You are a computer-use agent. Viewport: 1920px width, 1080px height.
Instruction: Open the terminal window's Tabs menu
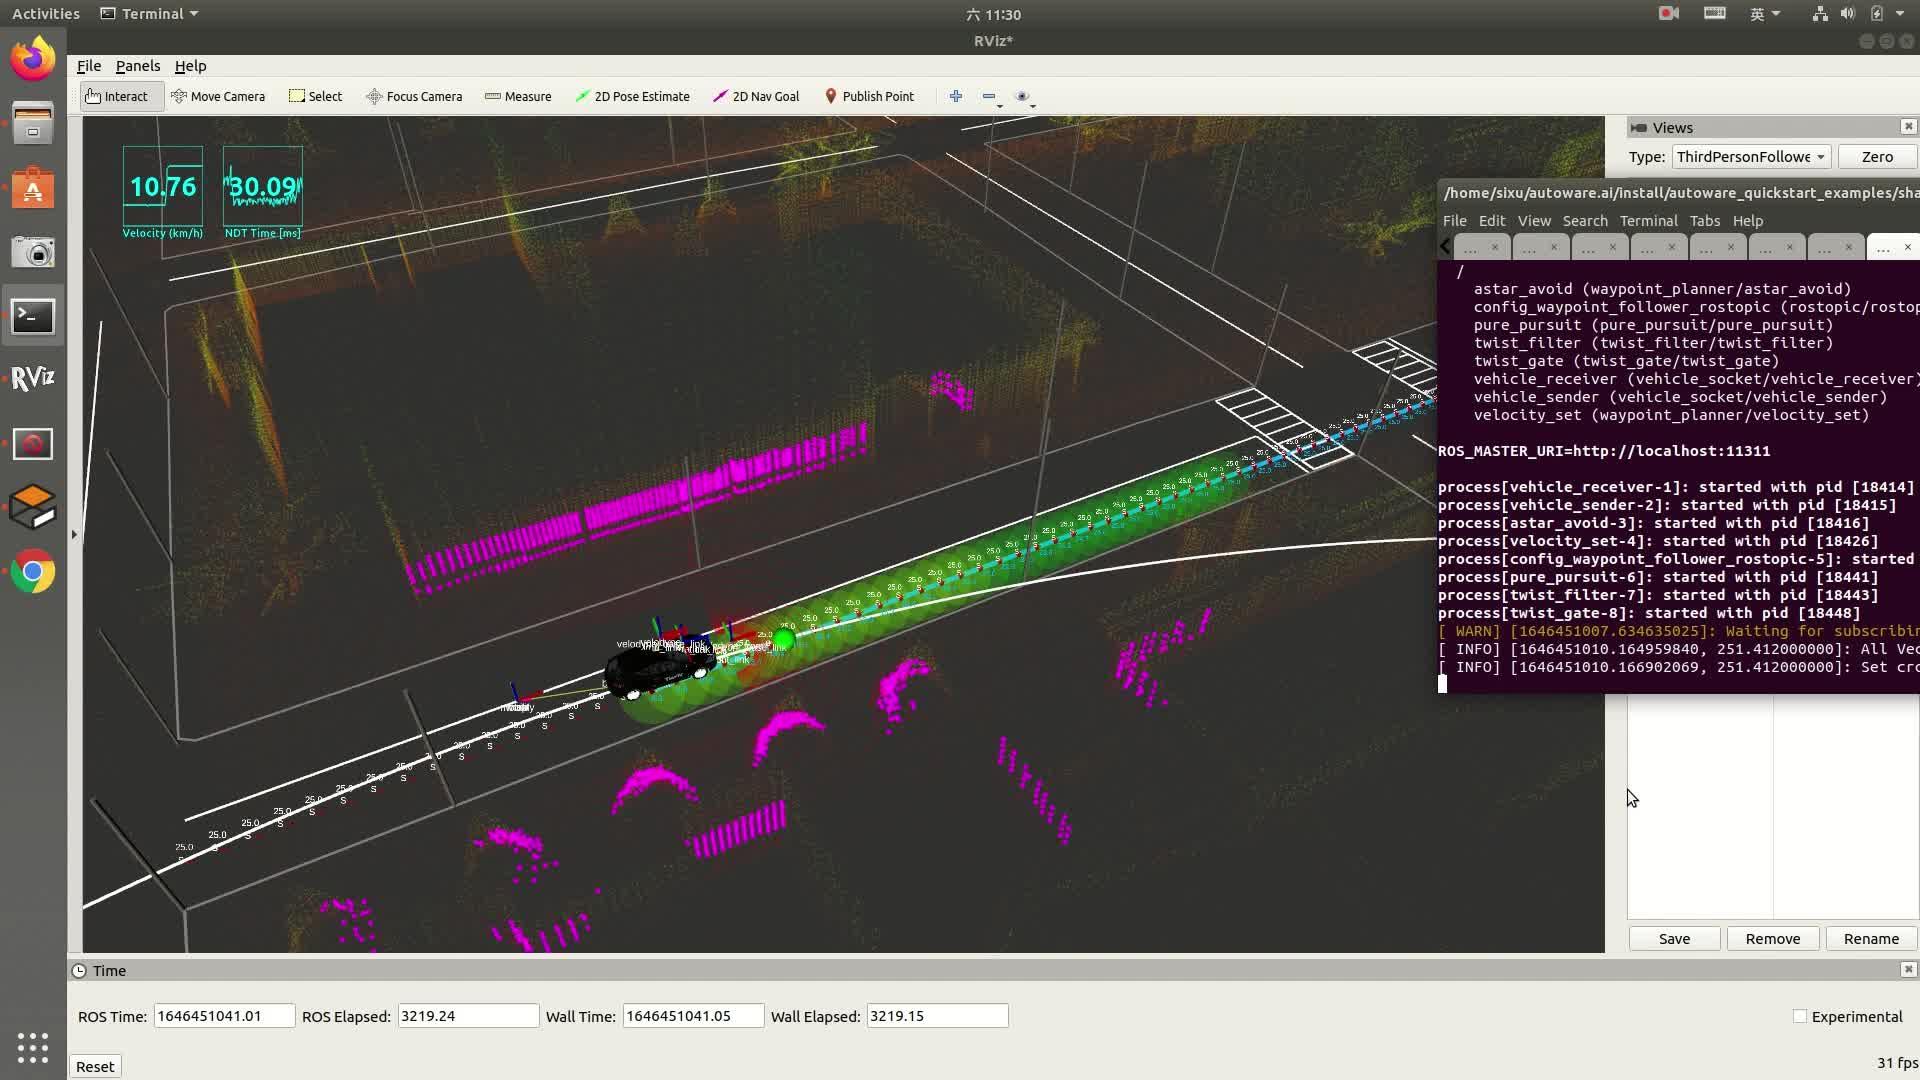point(1705,221)
